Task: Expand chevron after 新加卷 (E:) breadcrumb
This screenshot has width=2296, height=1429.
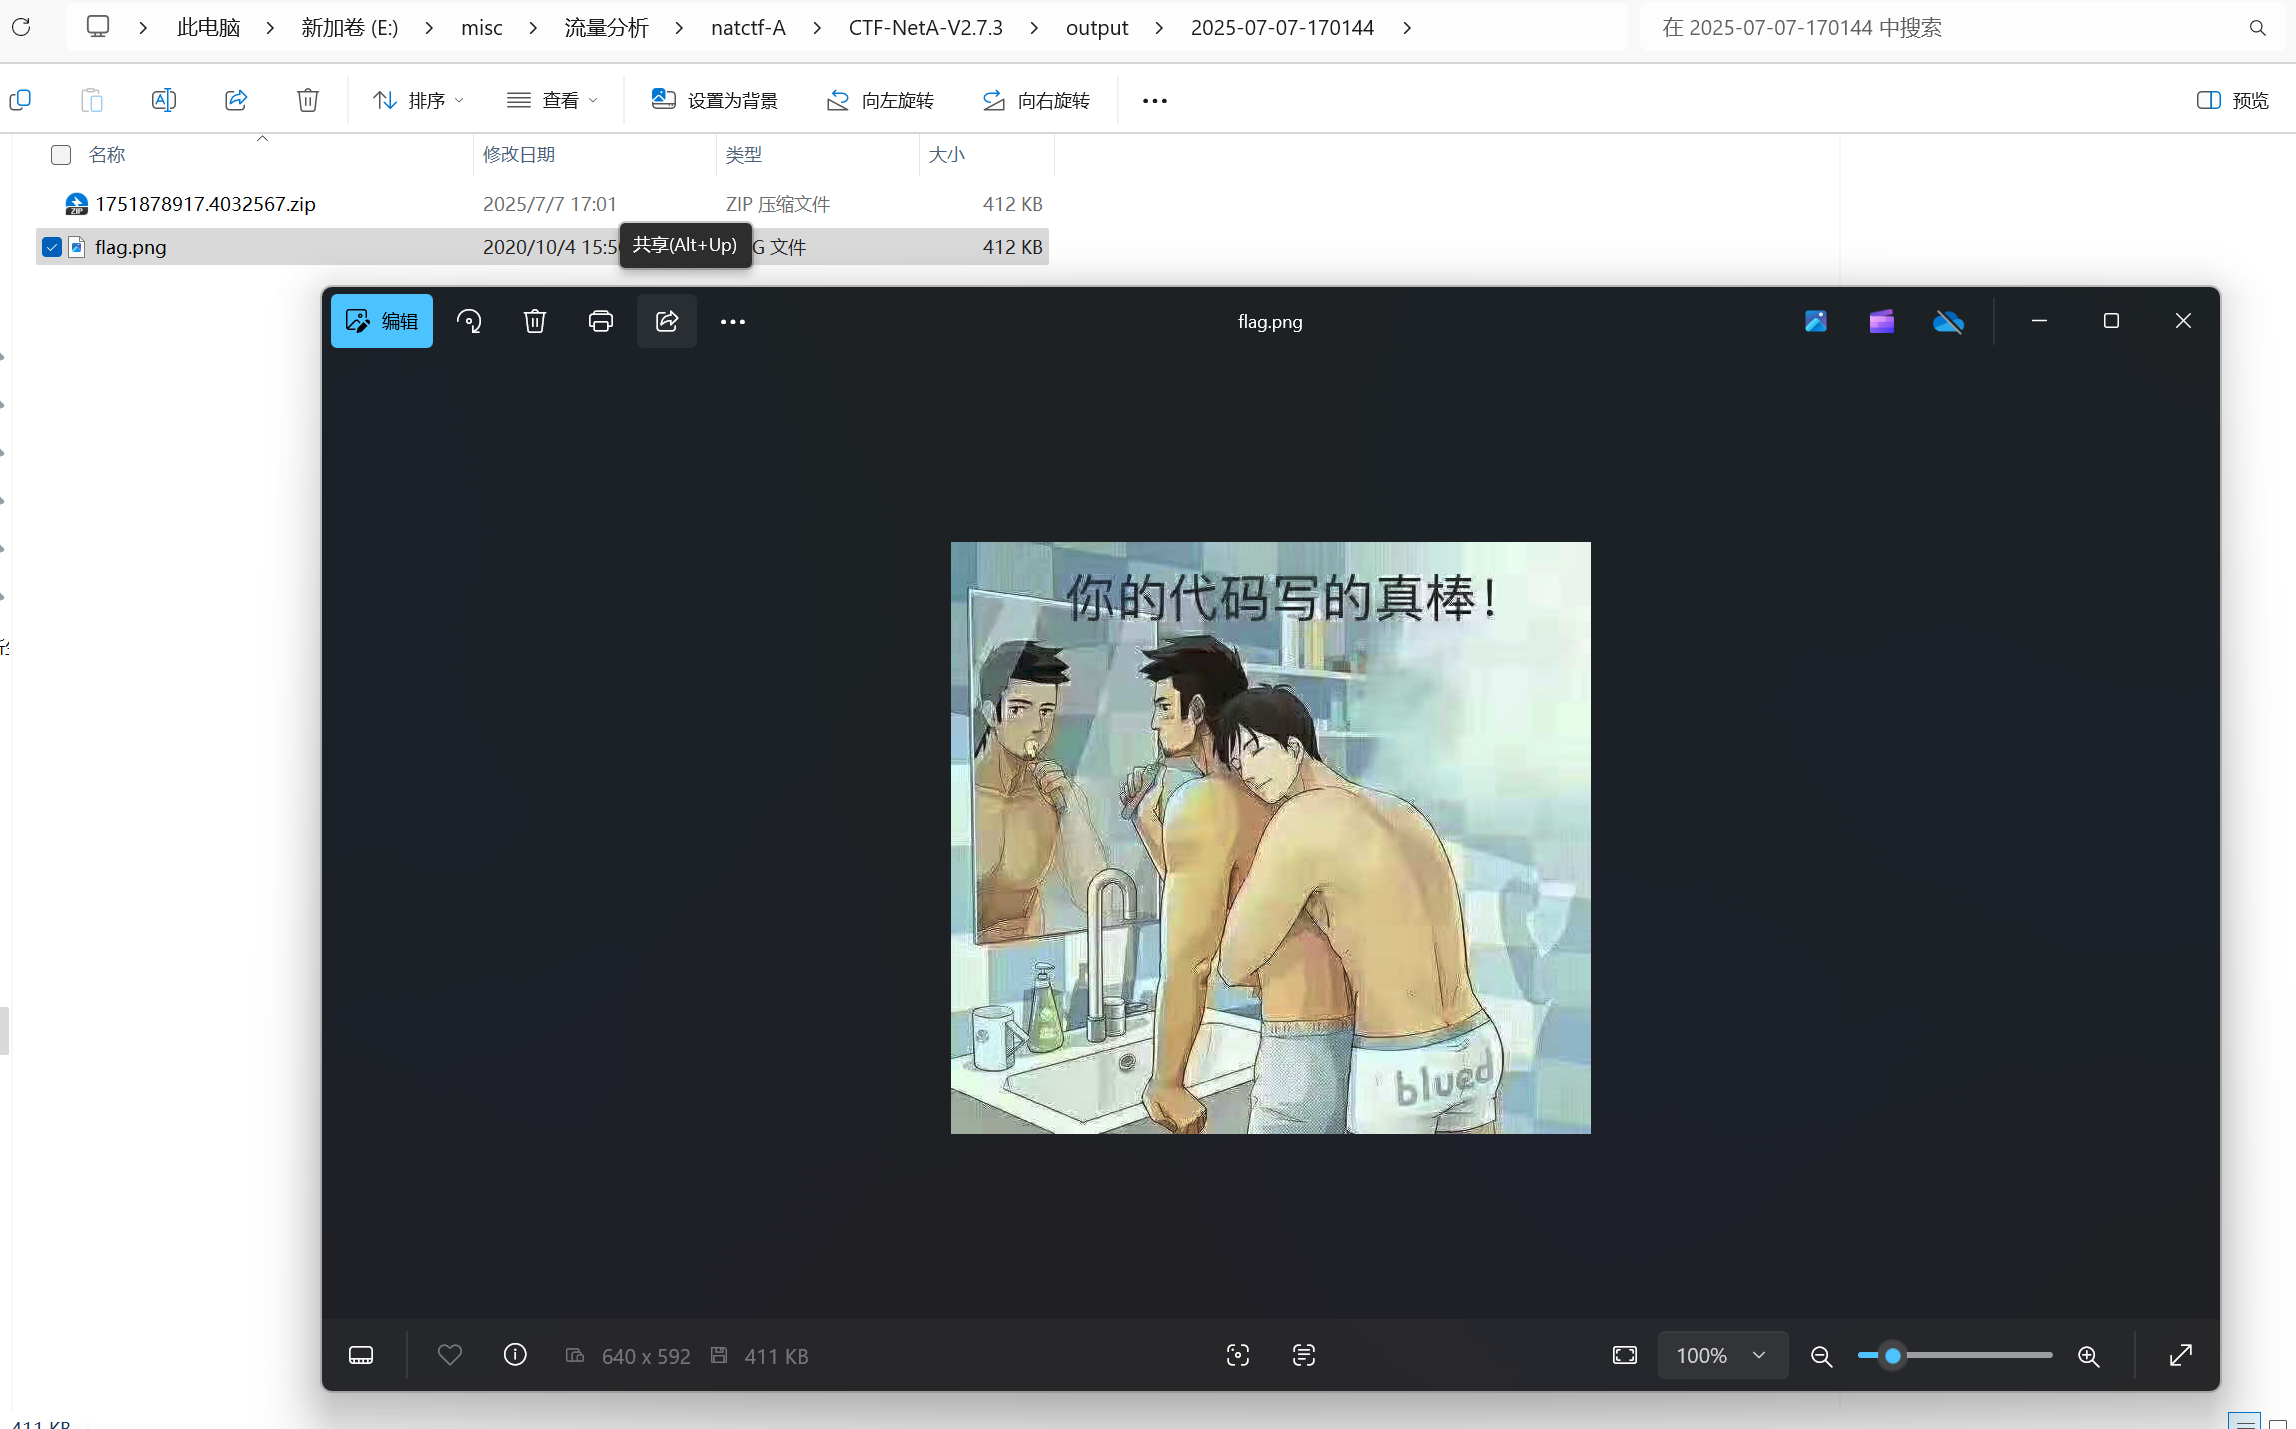Action: point(429,28)
